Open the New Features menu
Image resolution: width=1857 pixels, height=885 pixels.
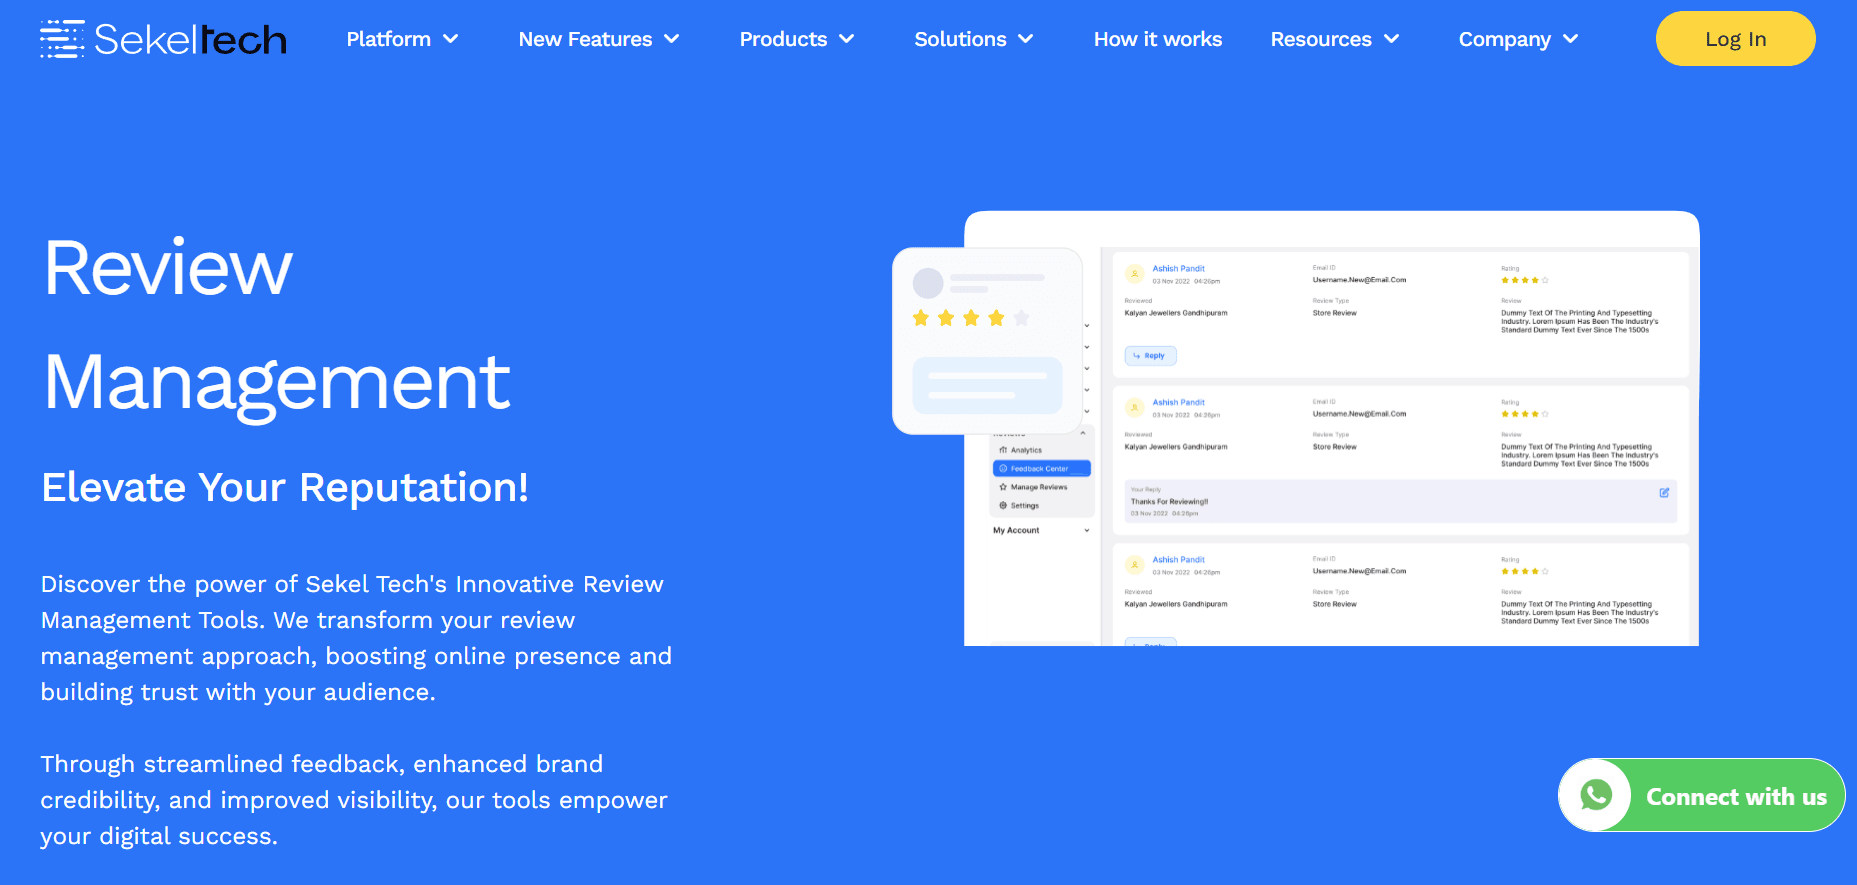point(585,39)
